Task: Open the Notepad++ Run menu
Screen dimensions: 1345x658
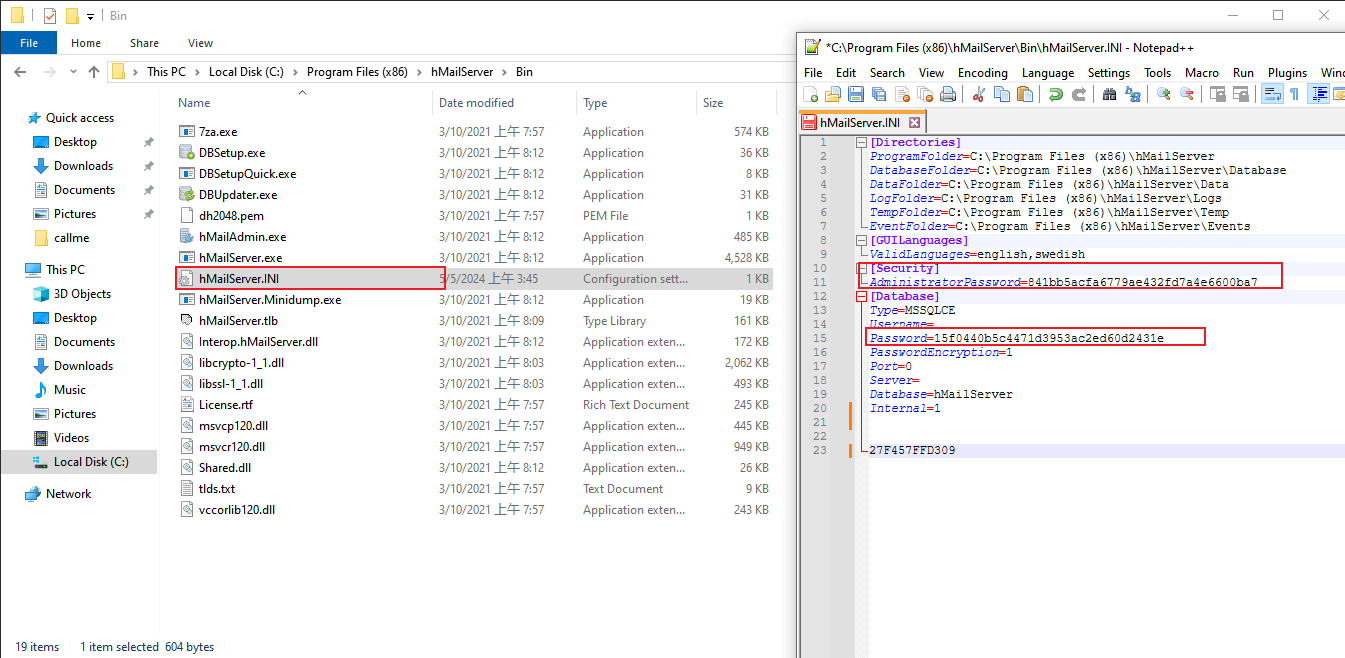Action: click(x=1243, y=73)
